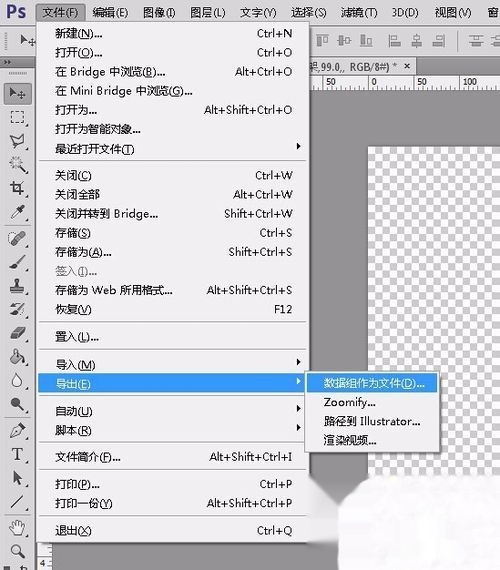This screenshot has height=570, width=500.
Task: Open the 视图(V) menu
Action: [453, 13]
